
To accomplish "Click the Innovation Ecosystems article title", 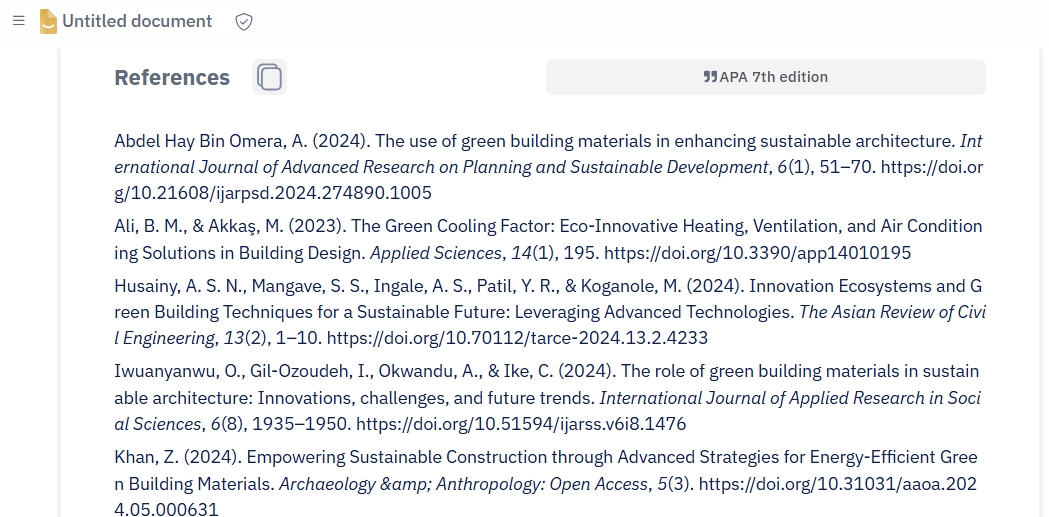I will point(549,299).
